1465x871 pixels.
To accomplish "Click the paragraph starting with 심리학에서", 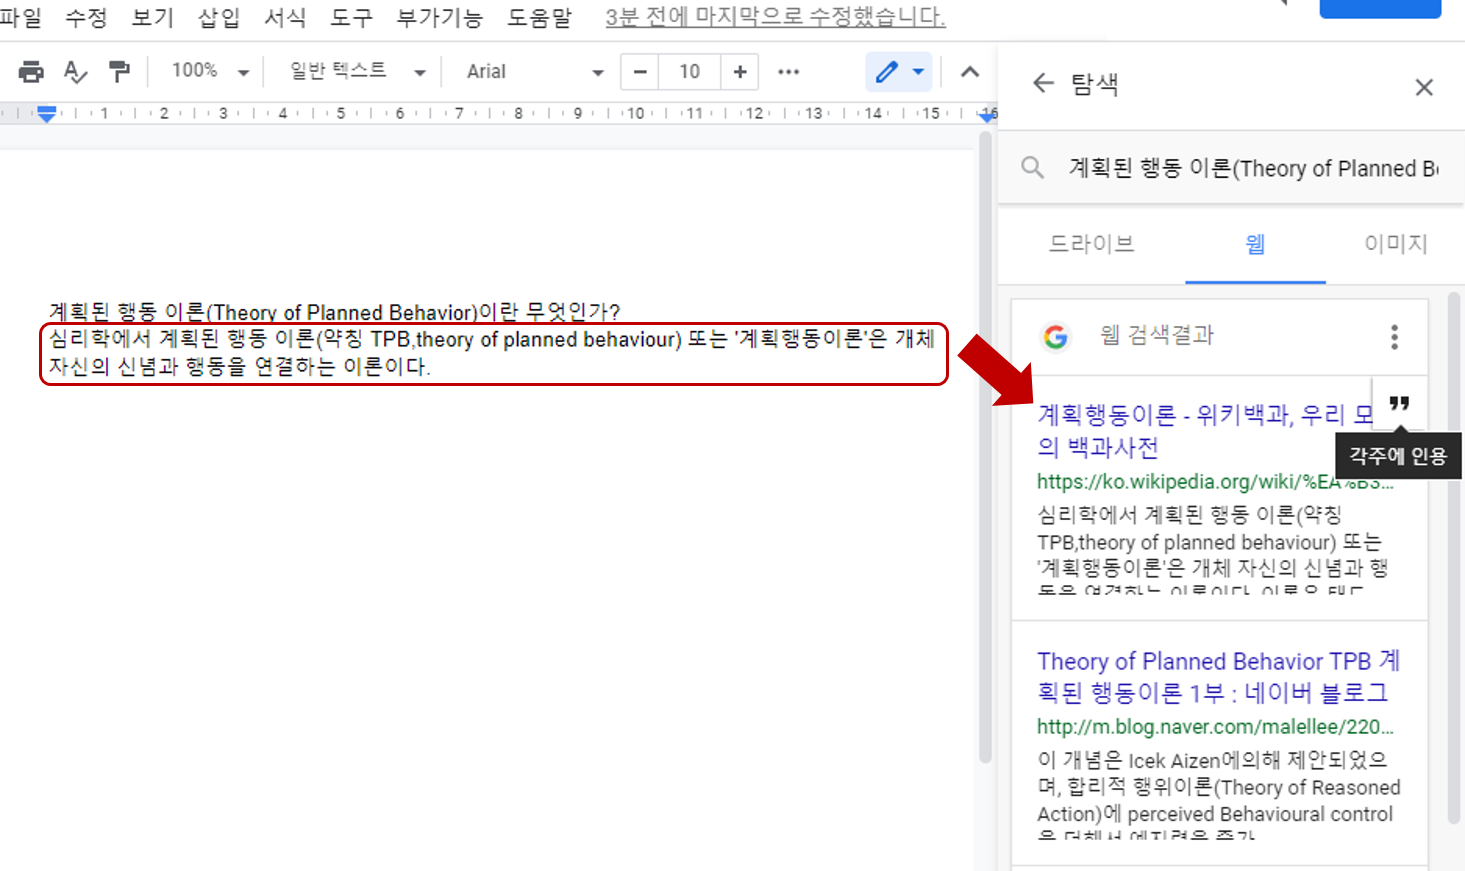I will point(492,353).
